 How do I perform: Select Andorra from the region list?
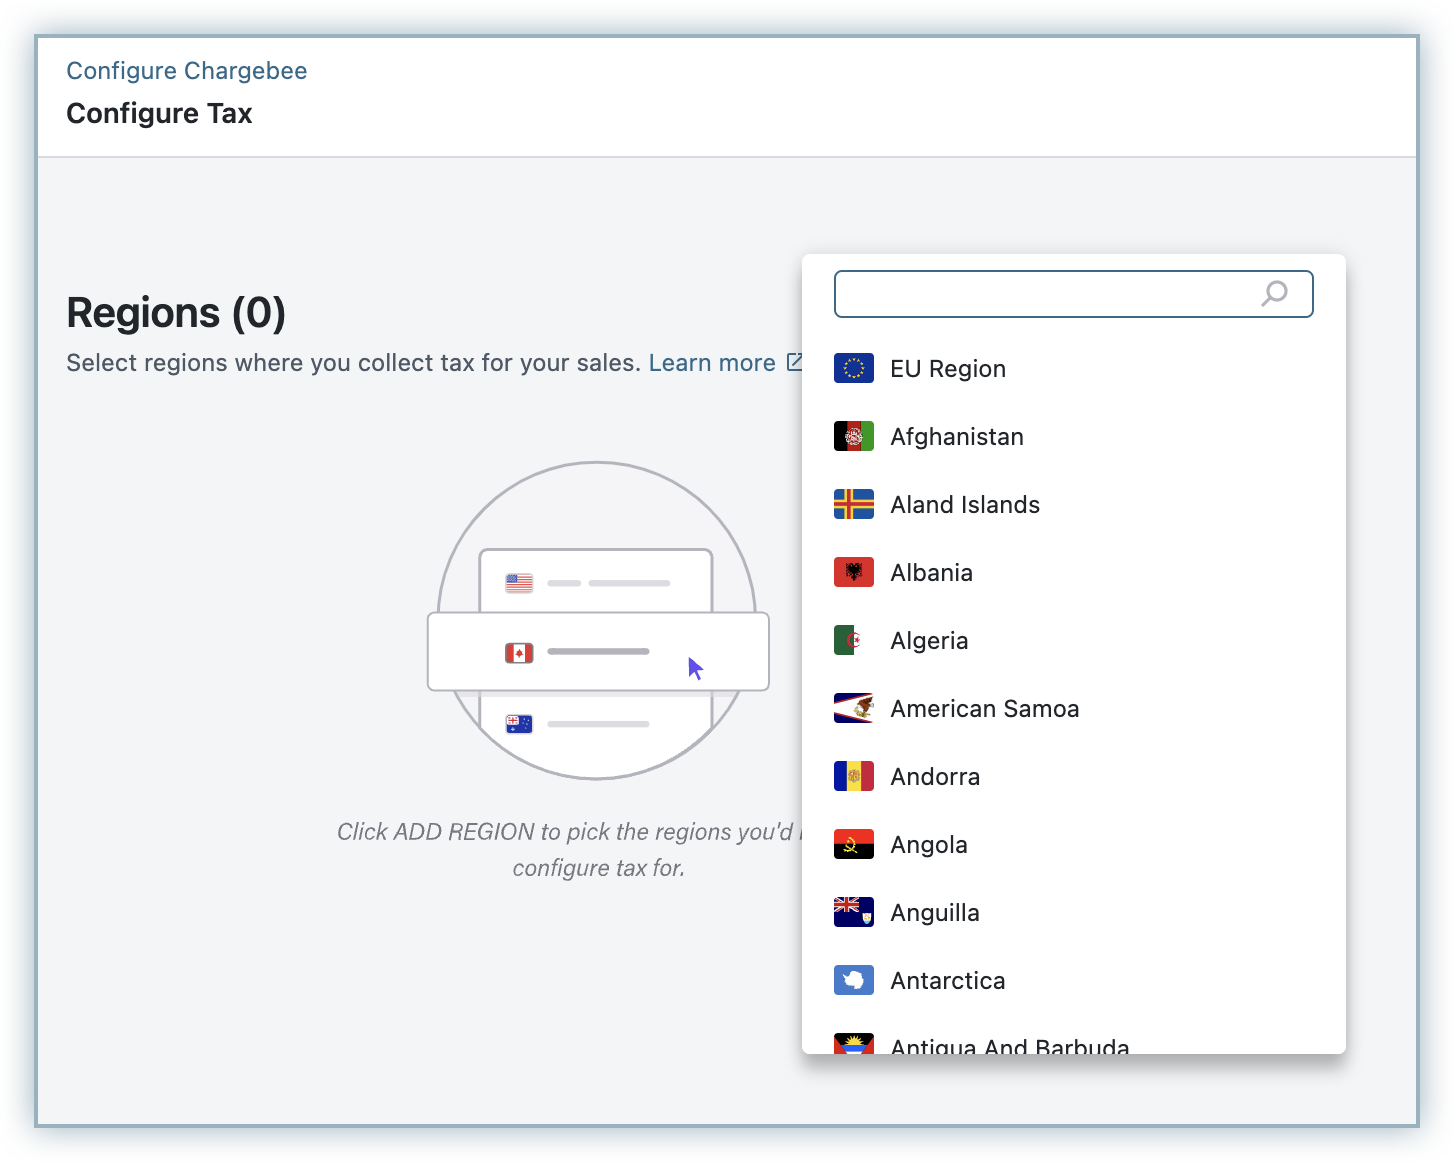coord(935,777)
